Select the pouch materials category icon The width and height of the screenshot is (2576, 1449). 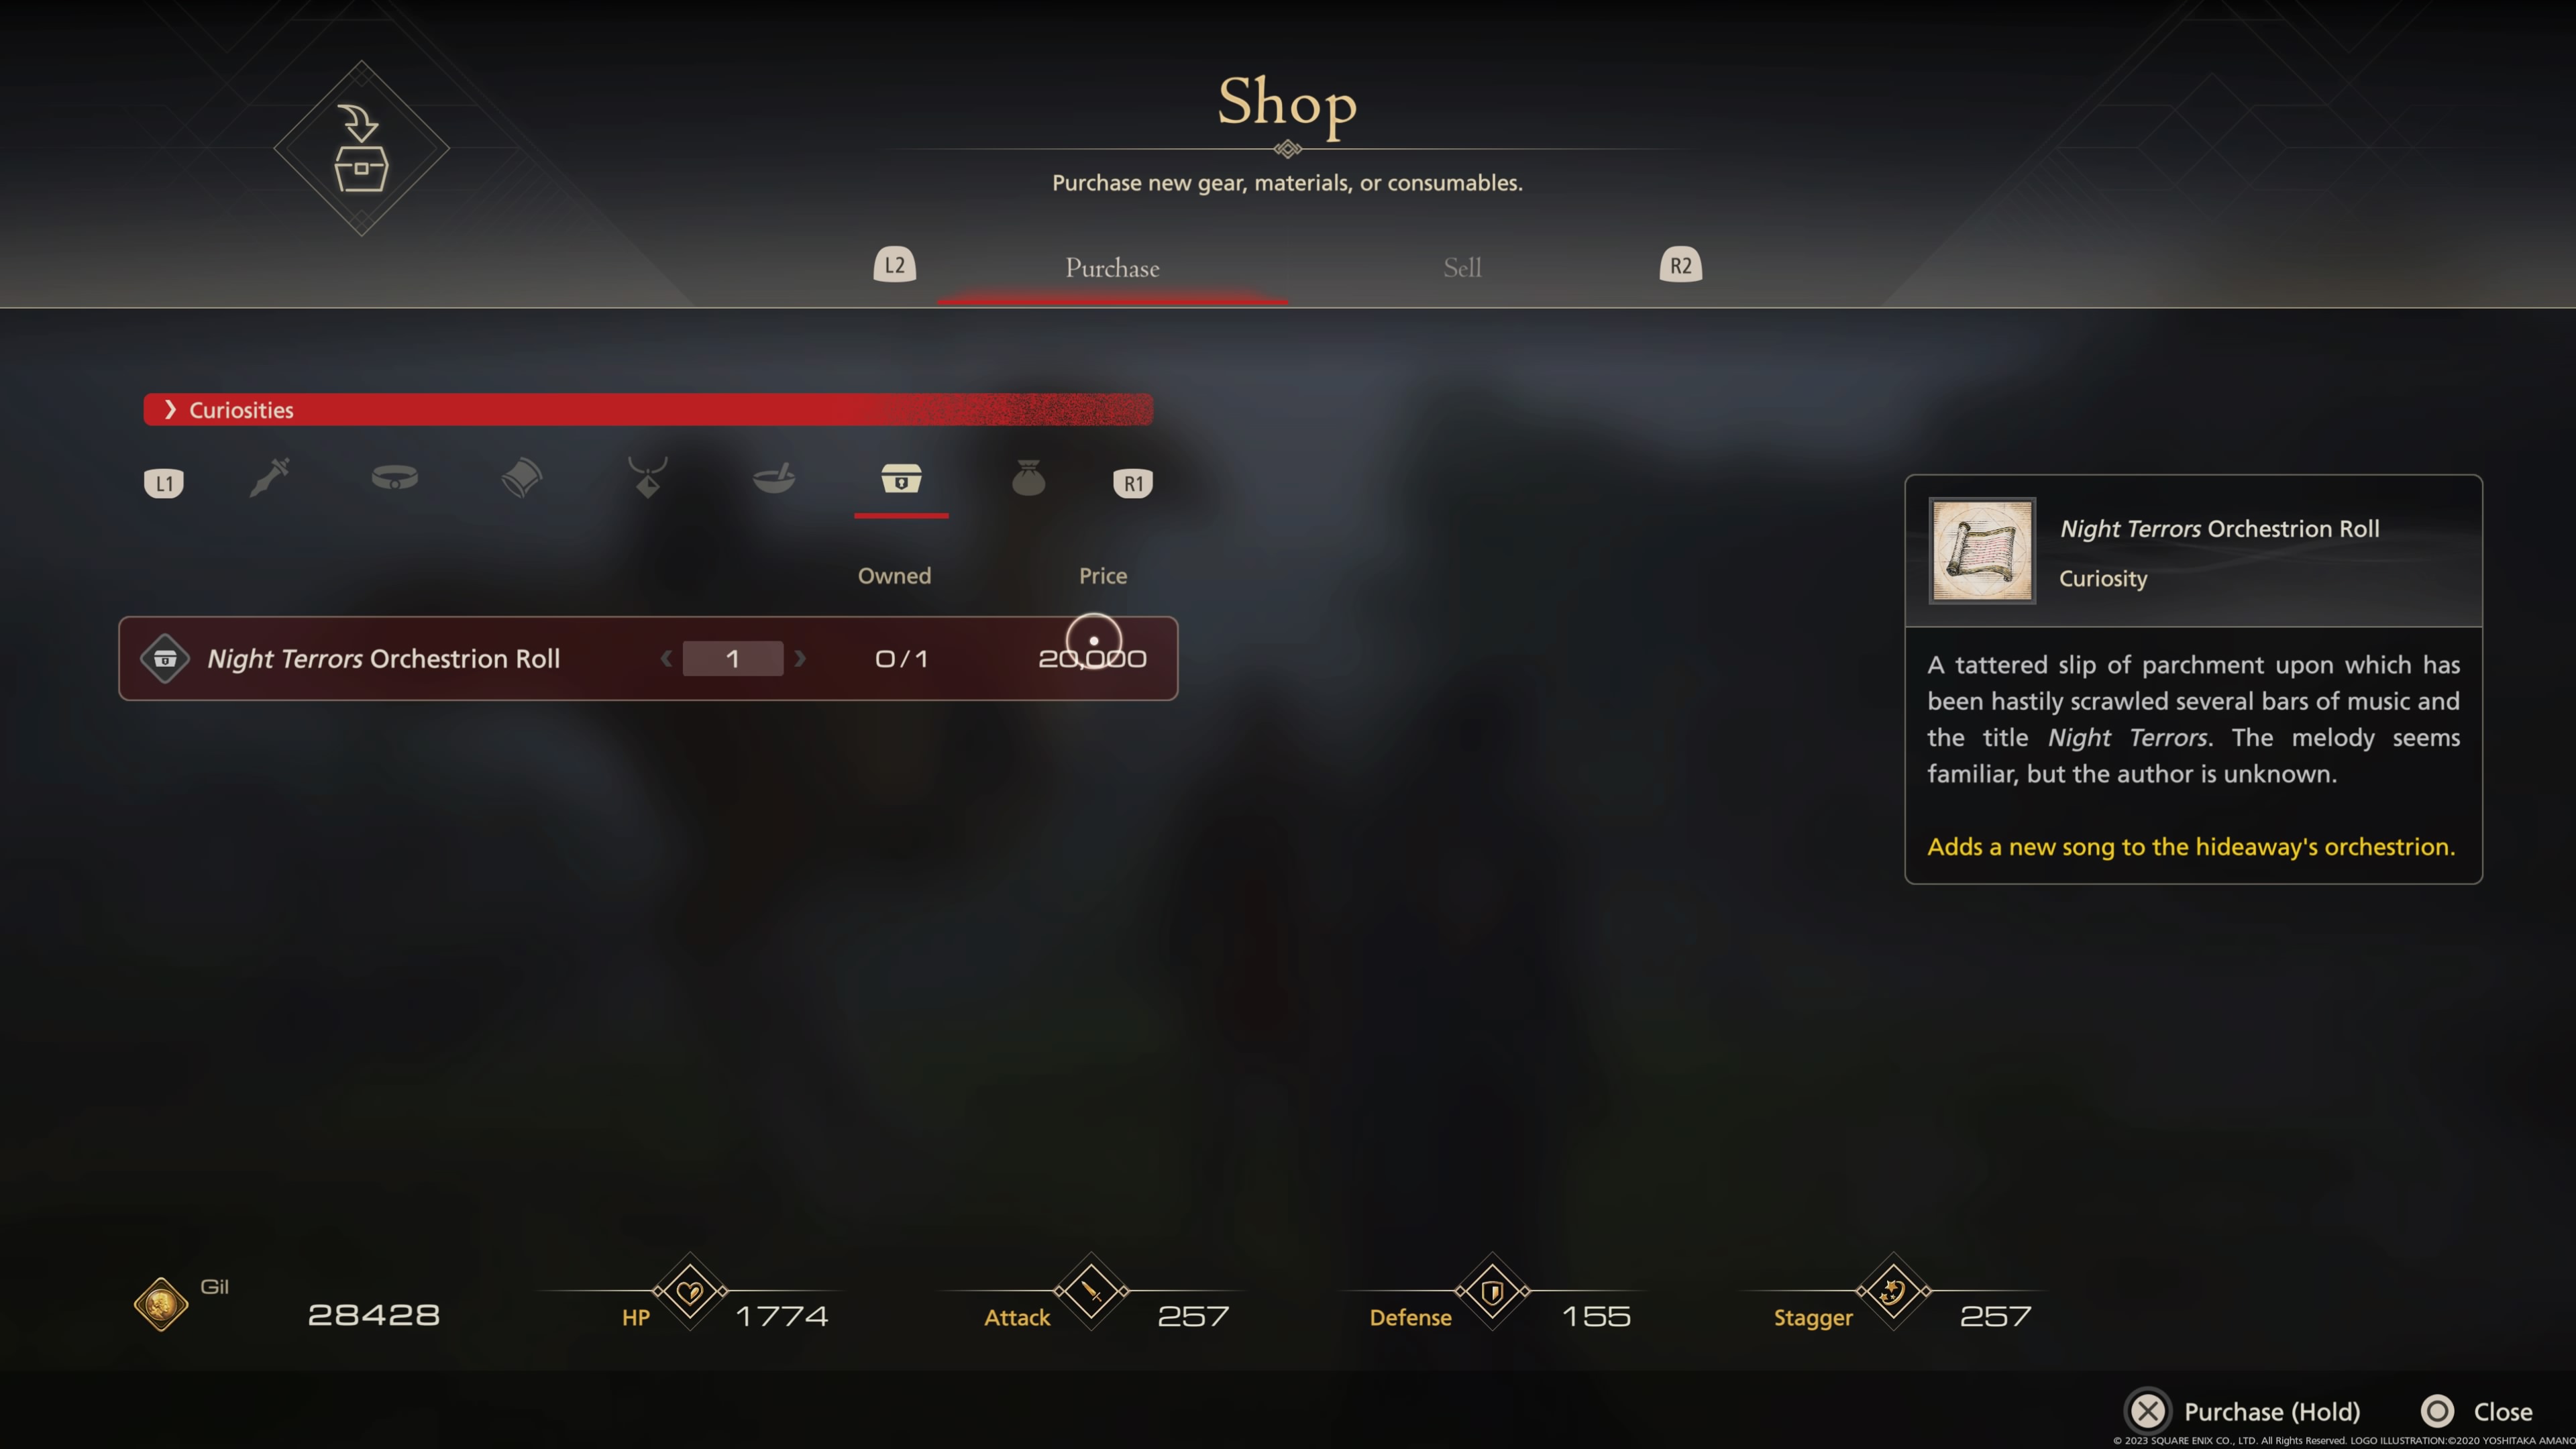coord(1028,478)
